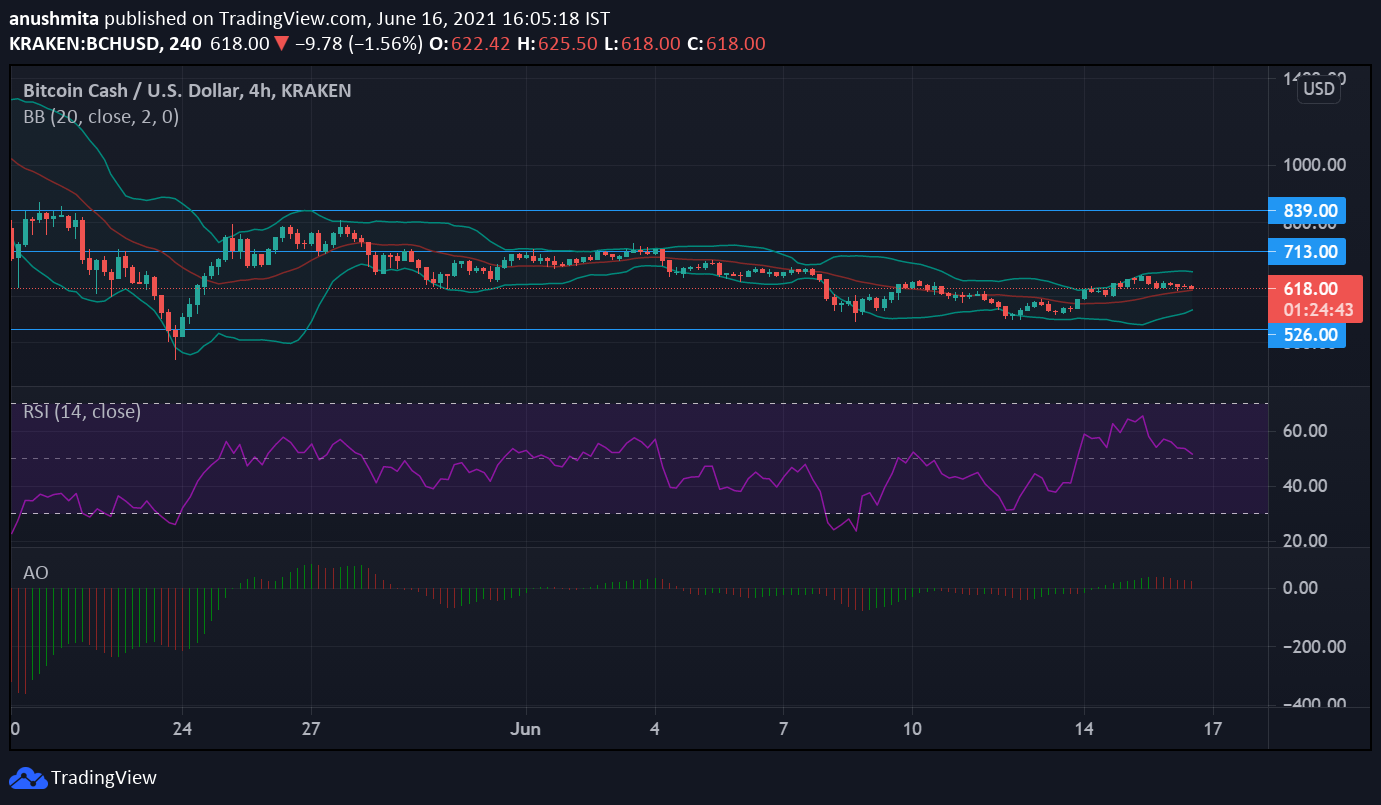Click the close value C:618.00

point(726,43)
